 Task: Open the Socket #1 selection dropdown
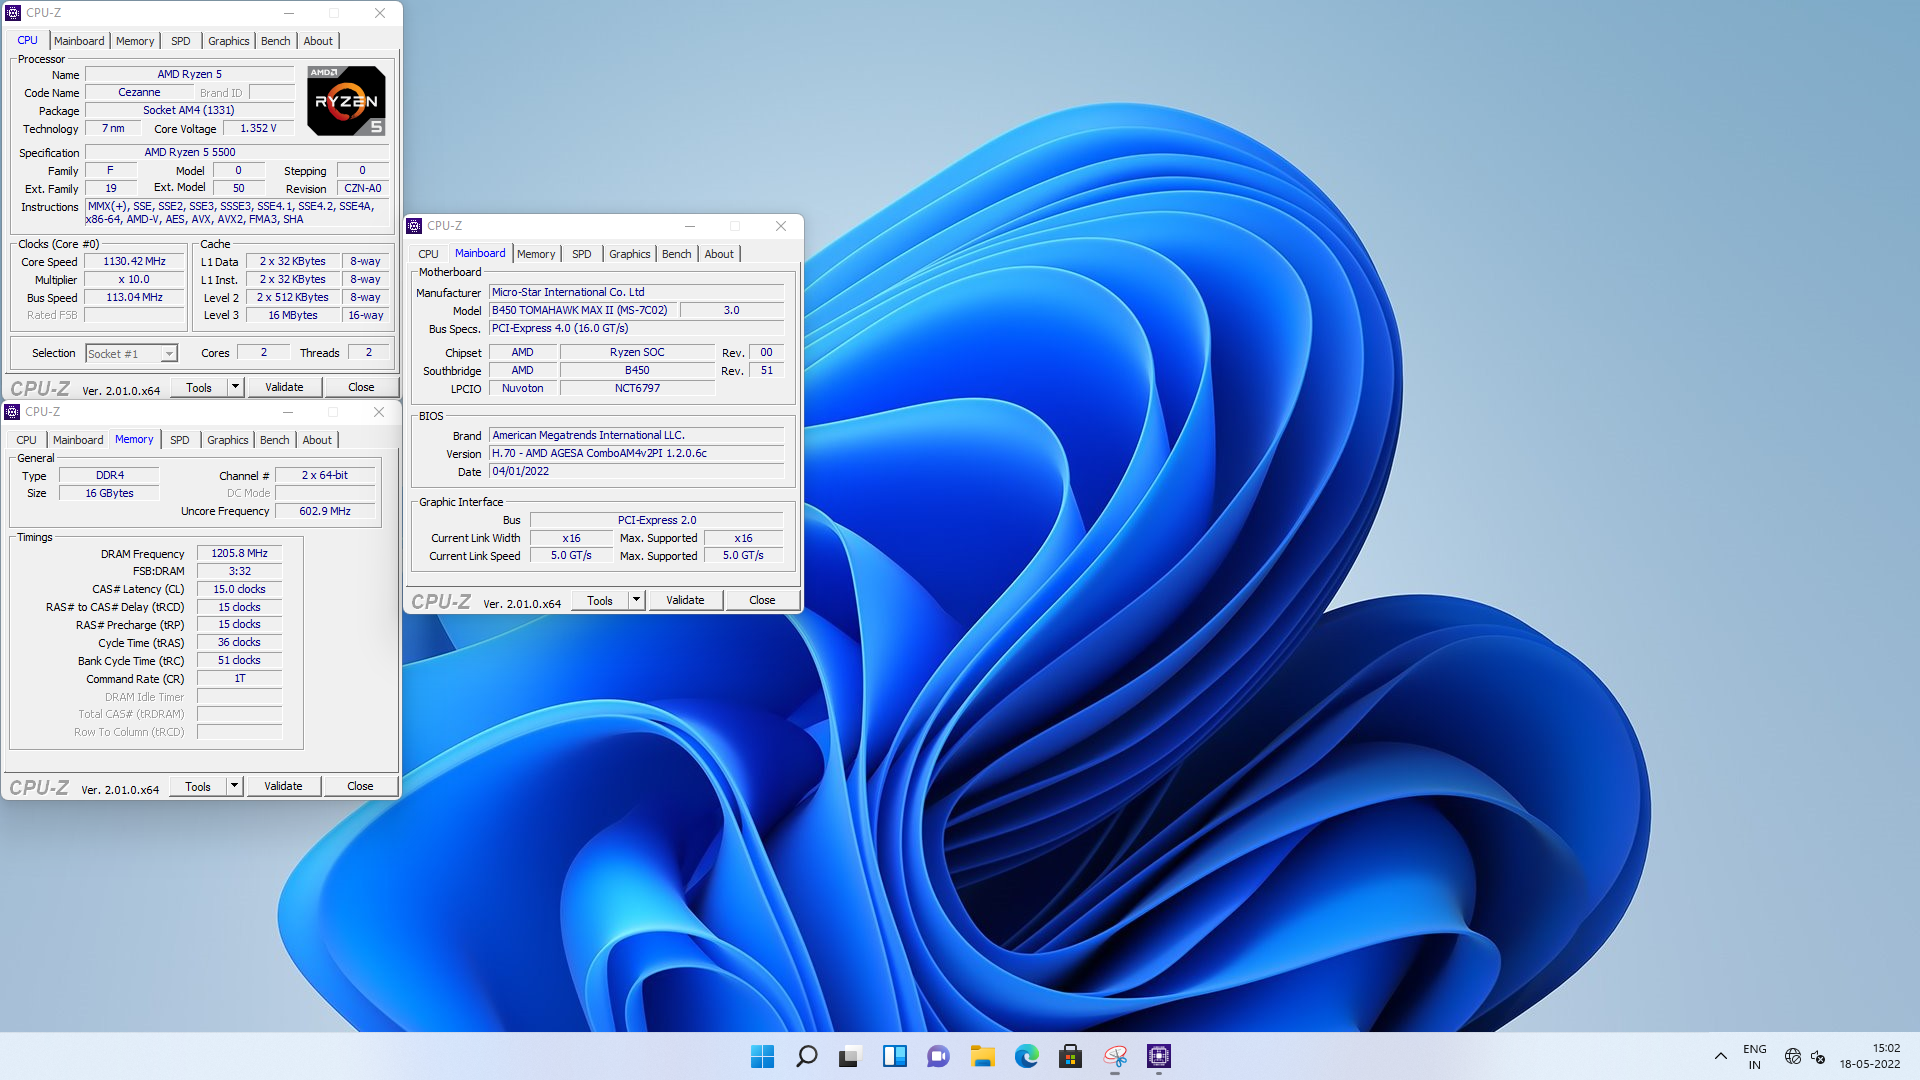(131, 354)
